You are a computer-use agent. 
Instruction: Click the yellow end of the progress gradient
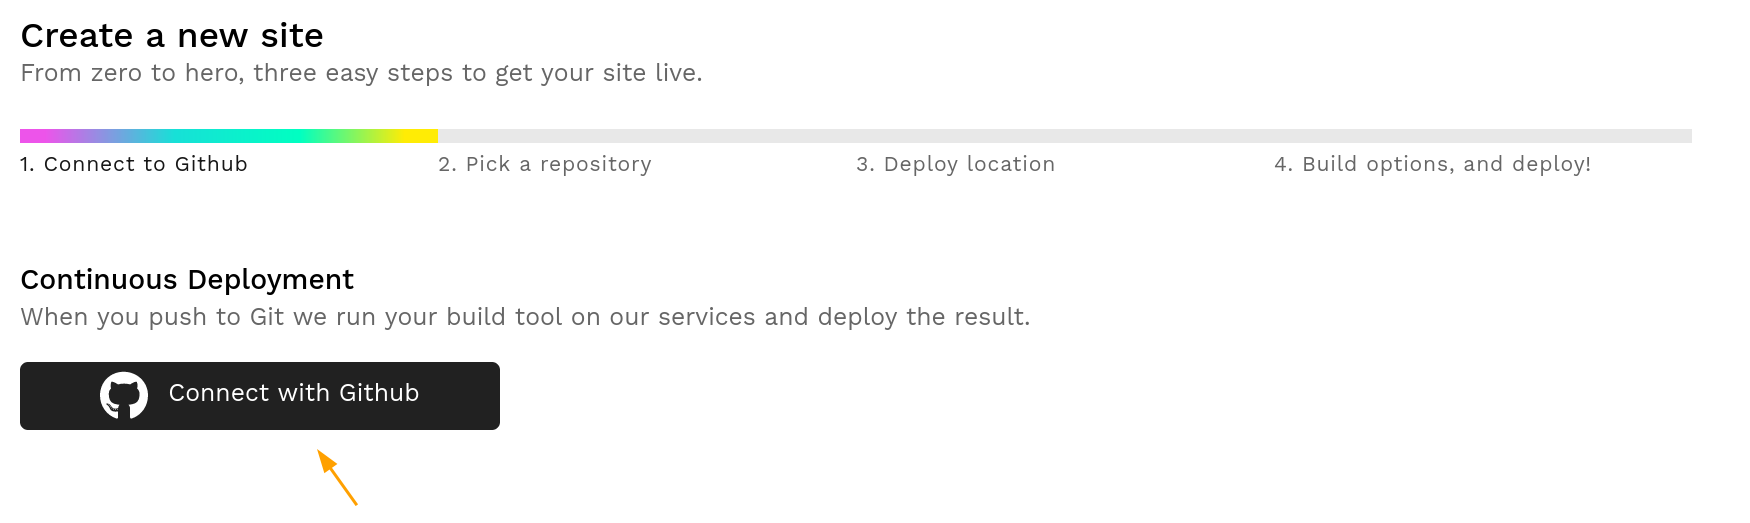click(425, 136)
